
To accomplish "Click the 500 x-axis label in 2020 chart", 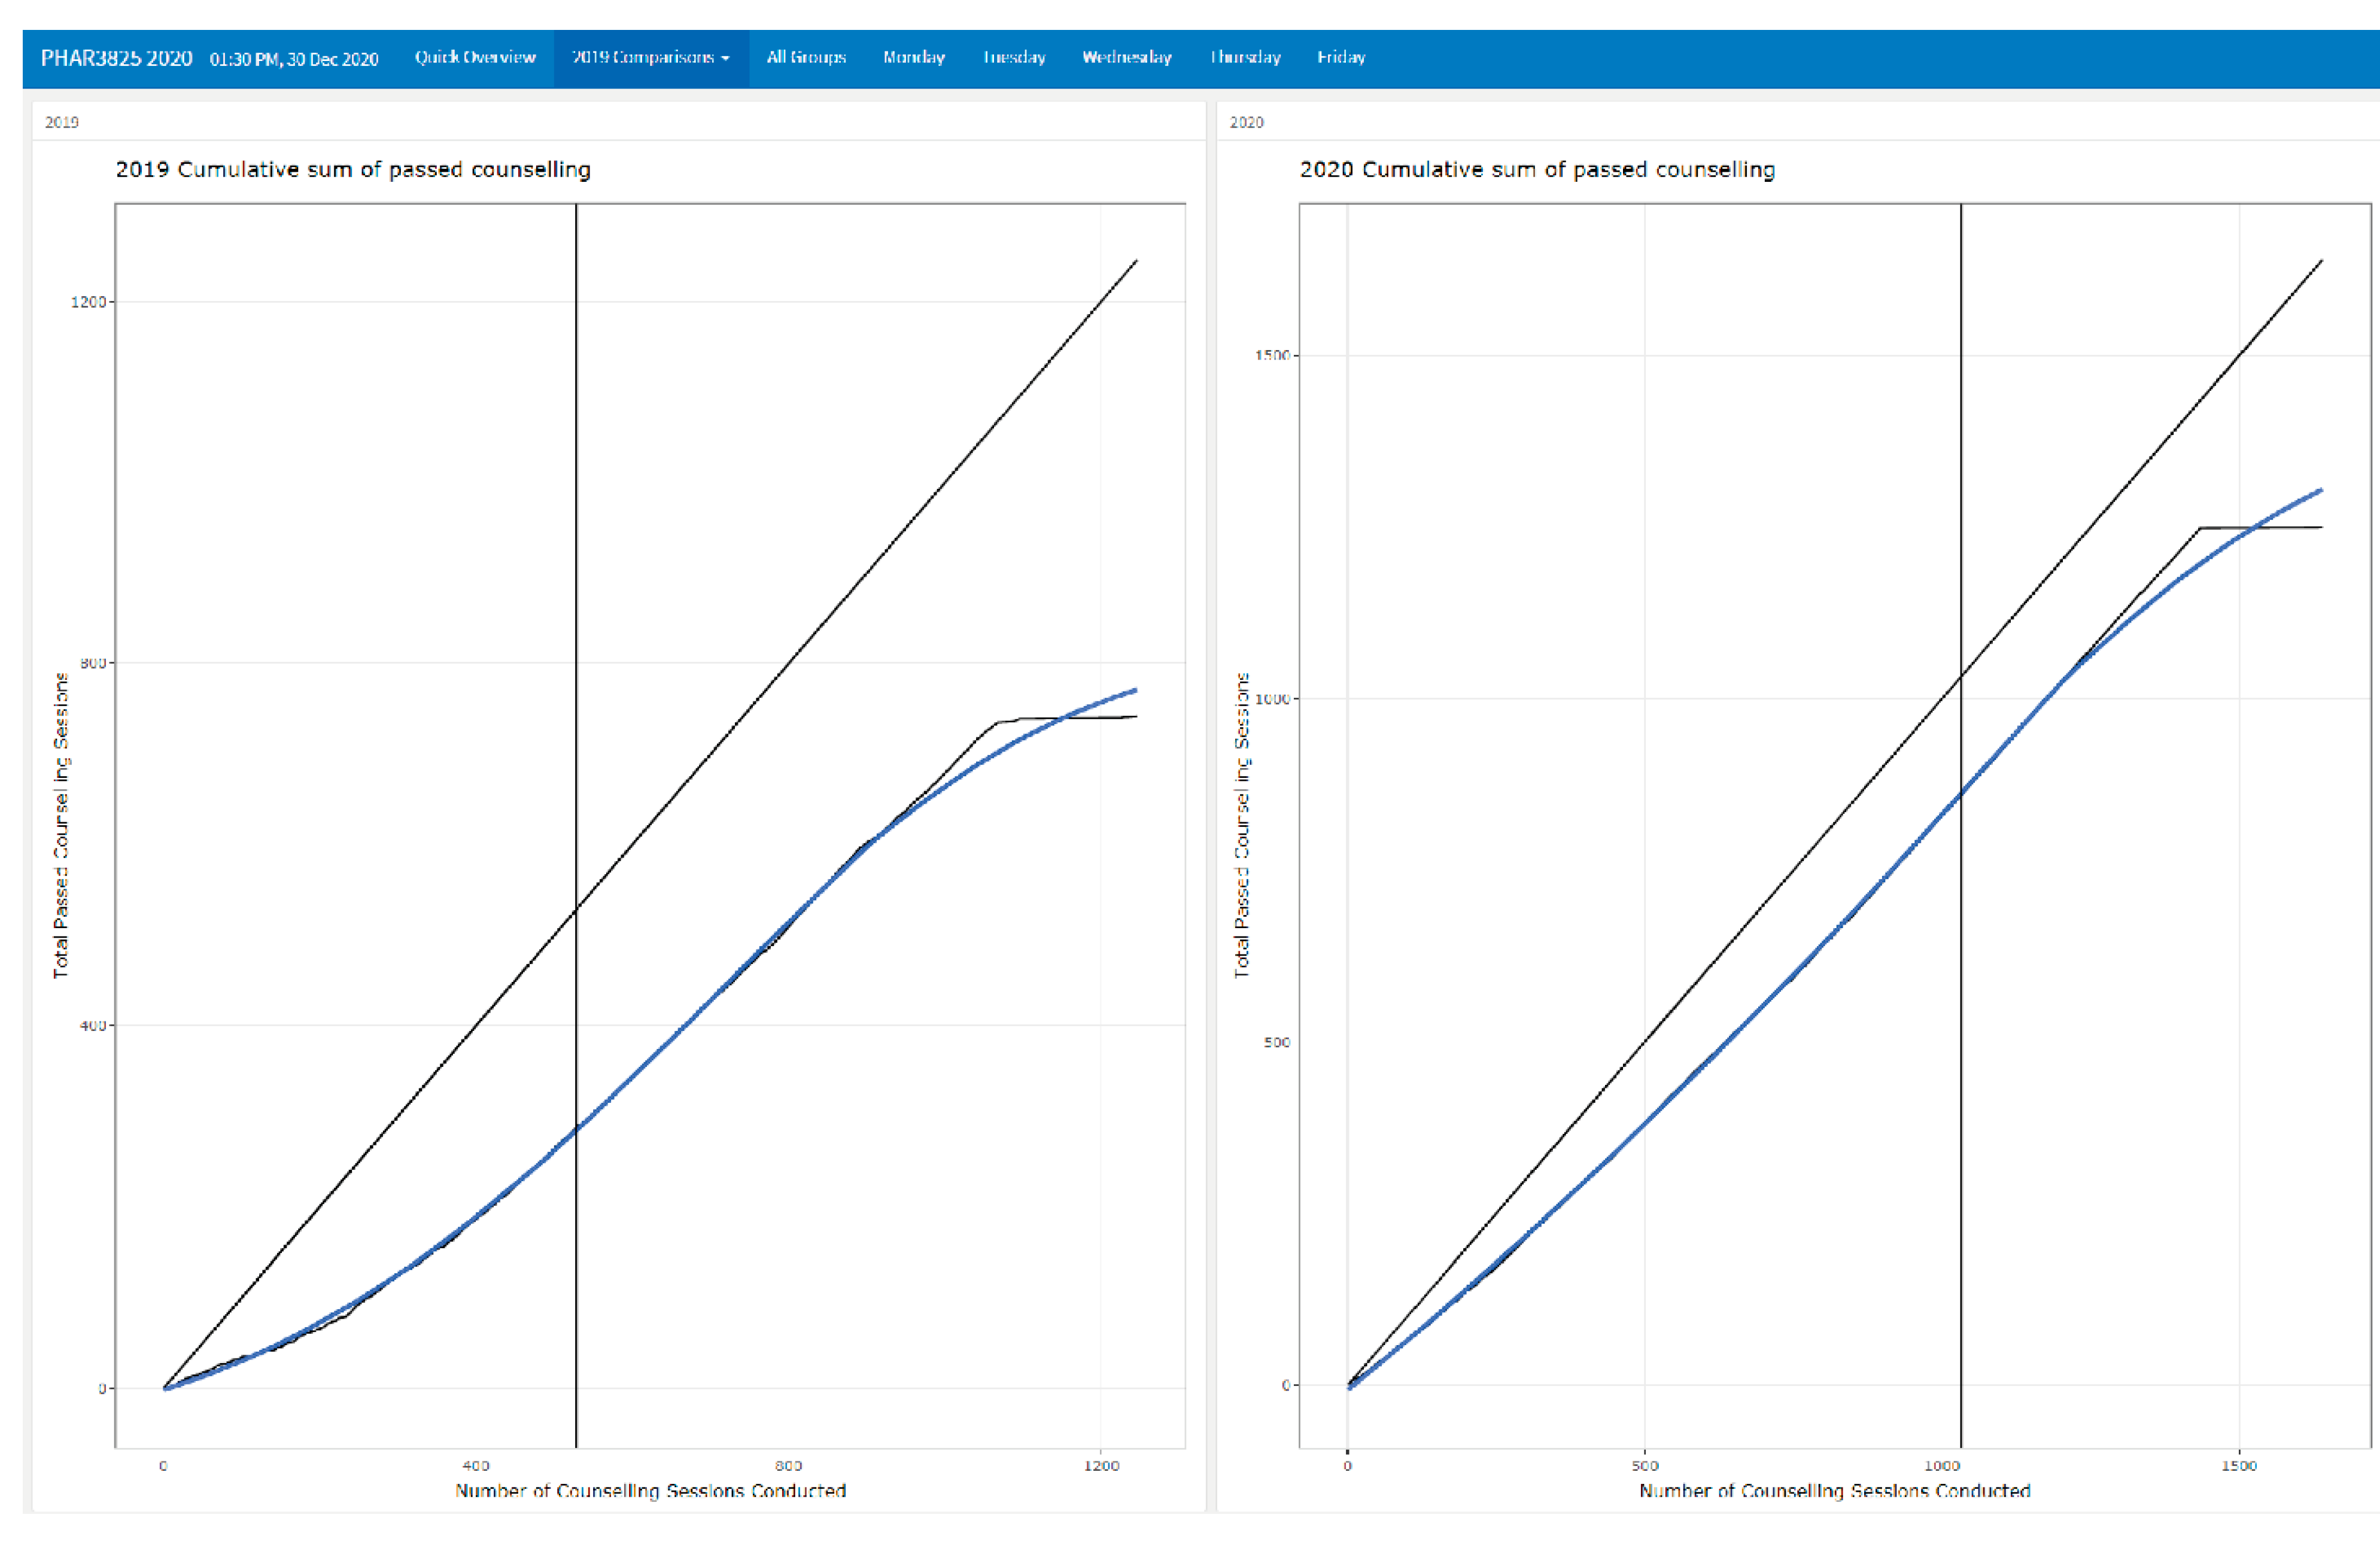I will click(1644, 1466).
